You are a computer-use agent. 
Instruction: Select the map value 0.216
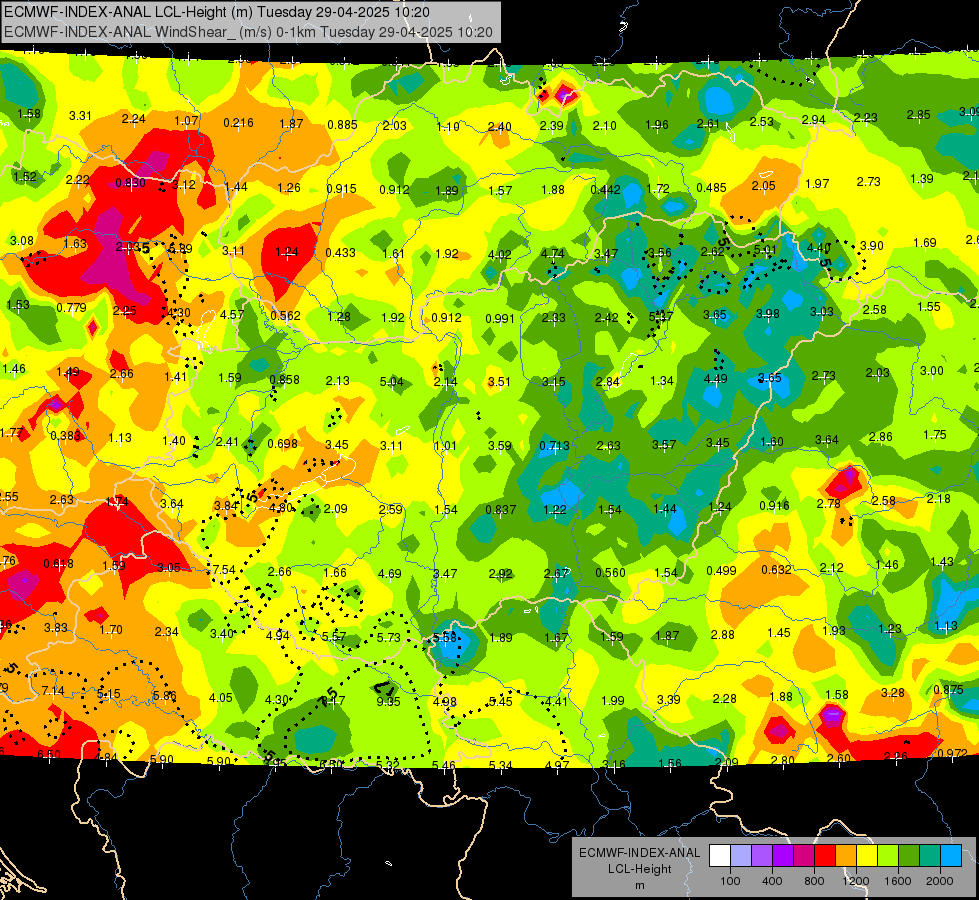pos(239,123)
